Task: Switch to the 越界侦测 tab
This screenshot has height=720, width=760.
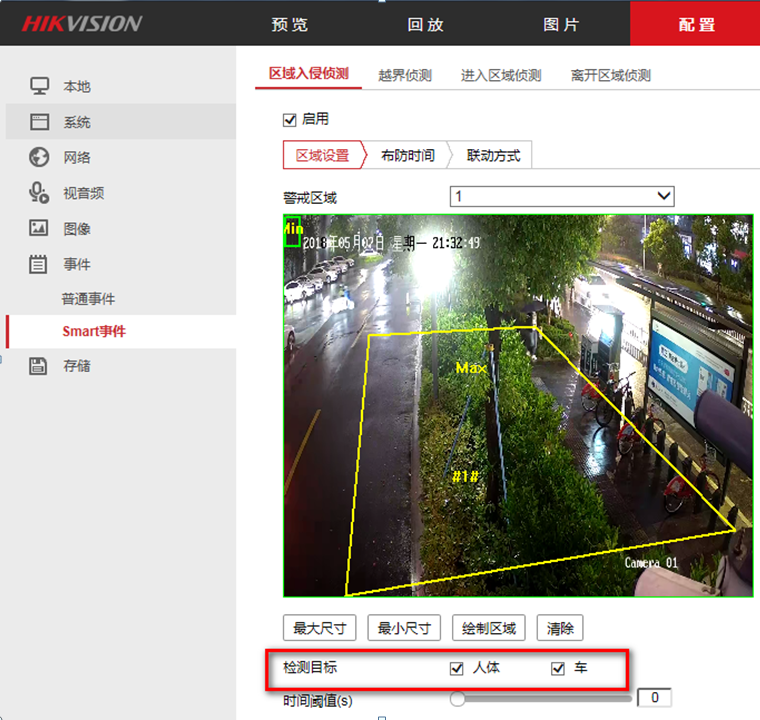Action: coord(405,75)
